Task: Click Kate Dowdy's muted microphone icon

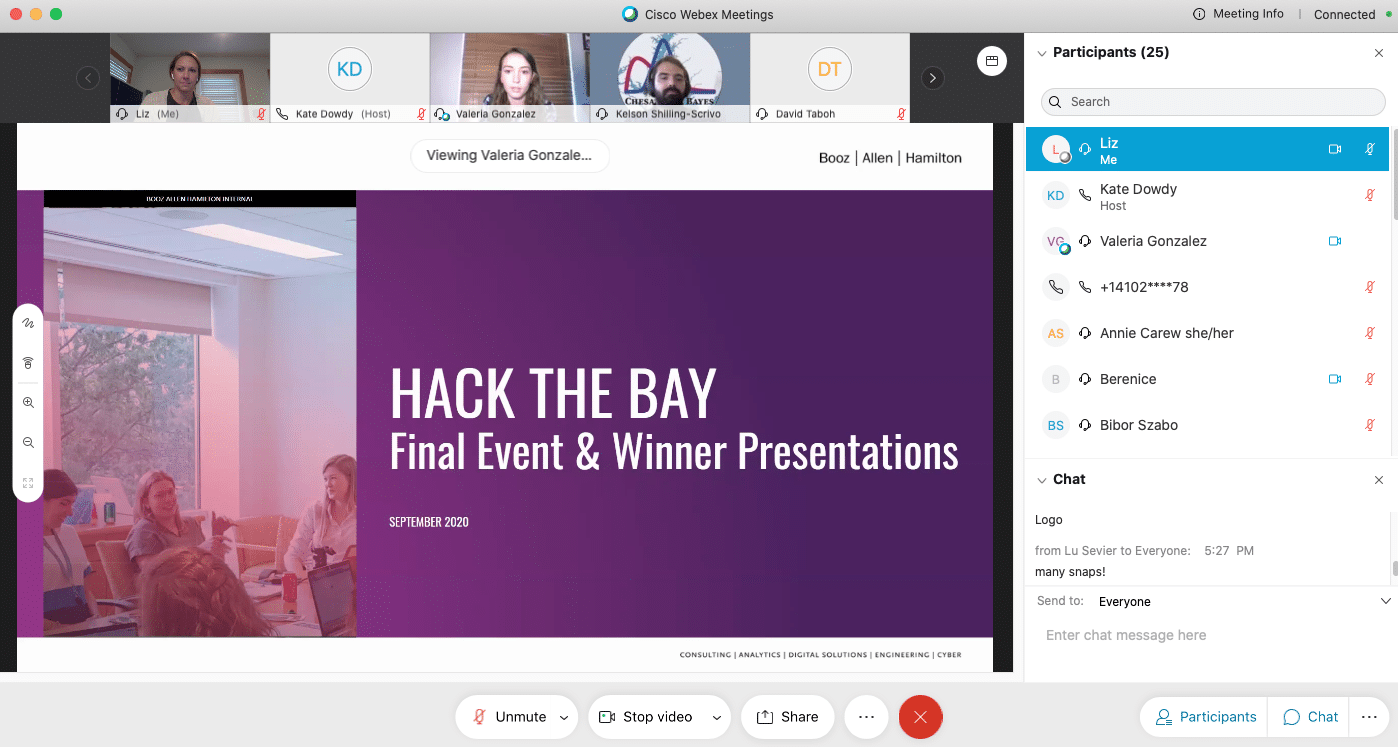Action: [1370, 195]
